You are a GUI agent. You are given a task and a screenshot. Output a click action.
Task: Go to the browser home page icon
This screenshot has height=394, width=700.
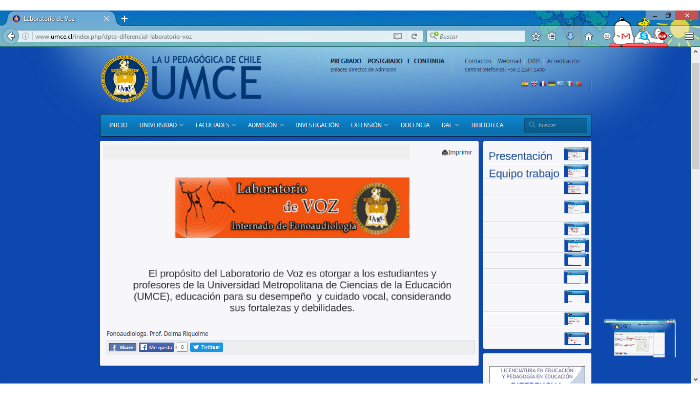(589, 37)
